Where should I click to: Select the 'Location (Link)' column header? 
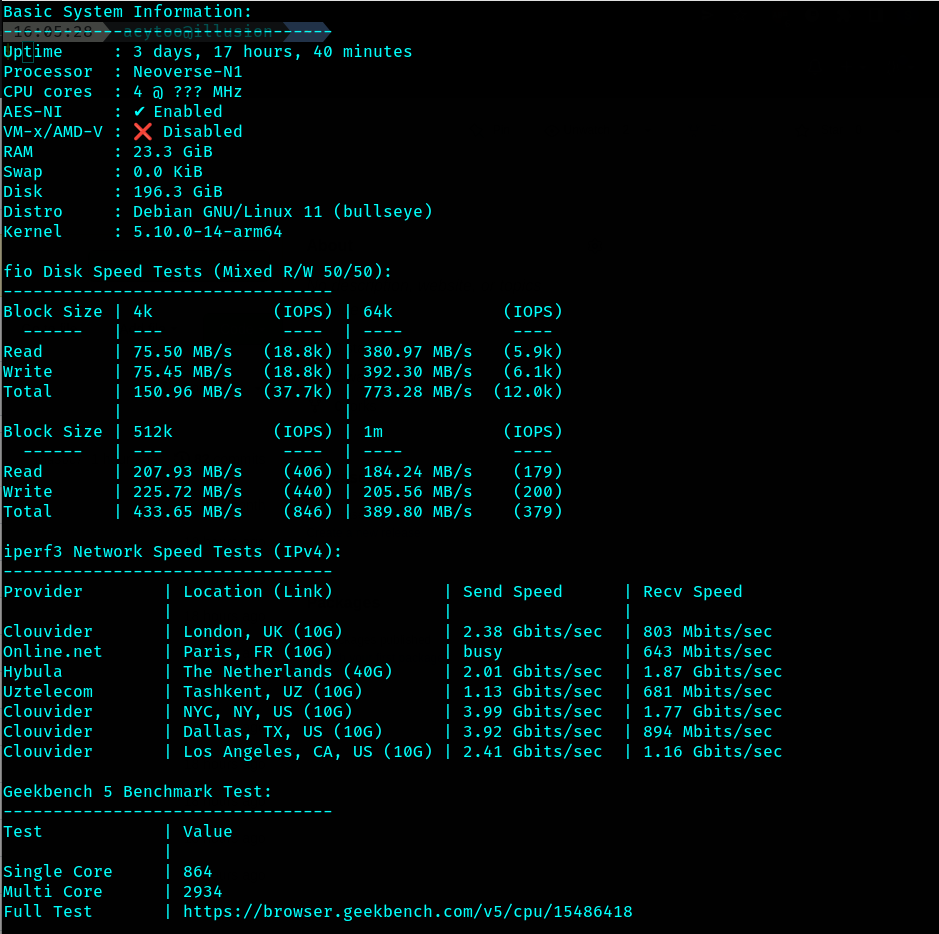tap(258, 592)
